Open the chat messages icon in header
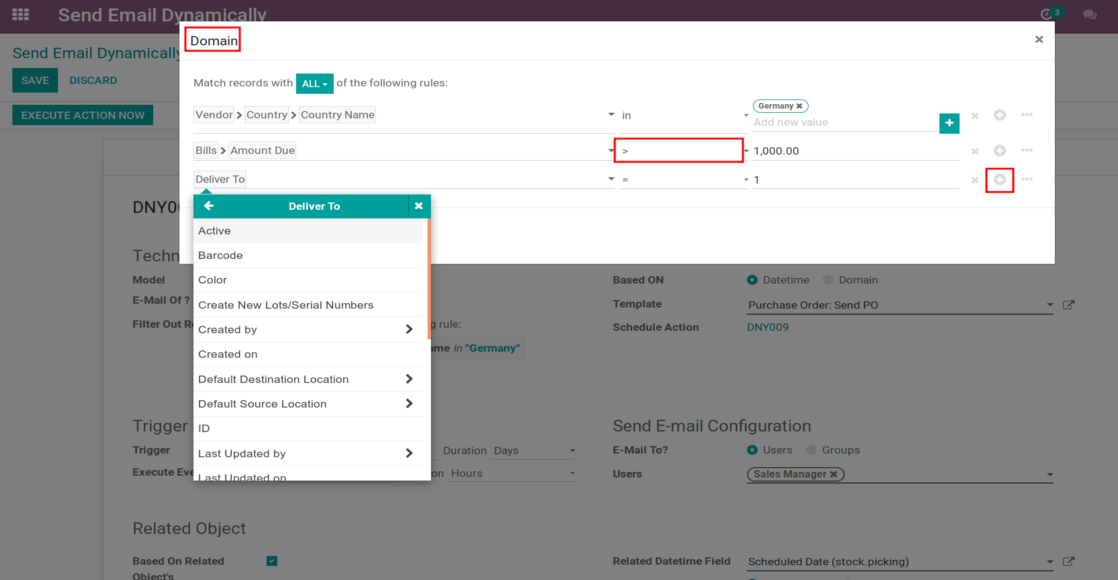1118x580 pixels. pos(1089,15)
